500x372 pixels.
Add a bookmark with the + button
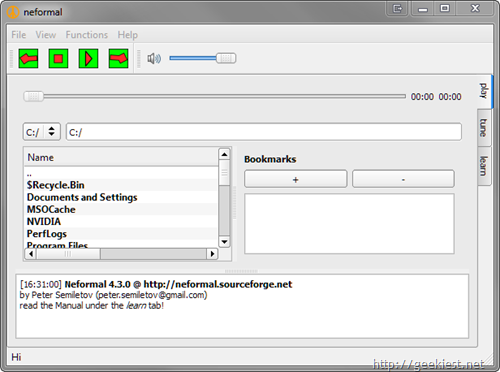click(x=296, y=179)
